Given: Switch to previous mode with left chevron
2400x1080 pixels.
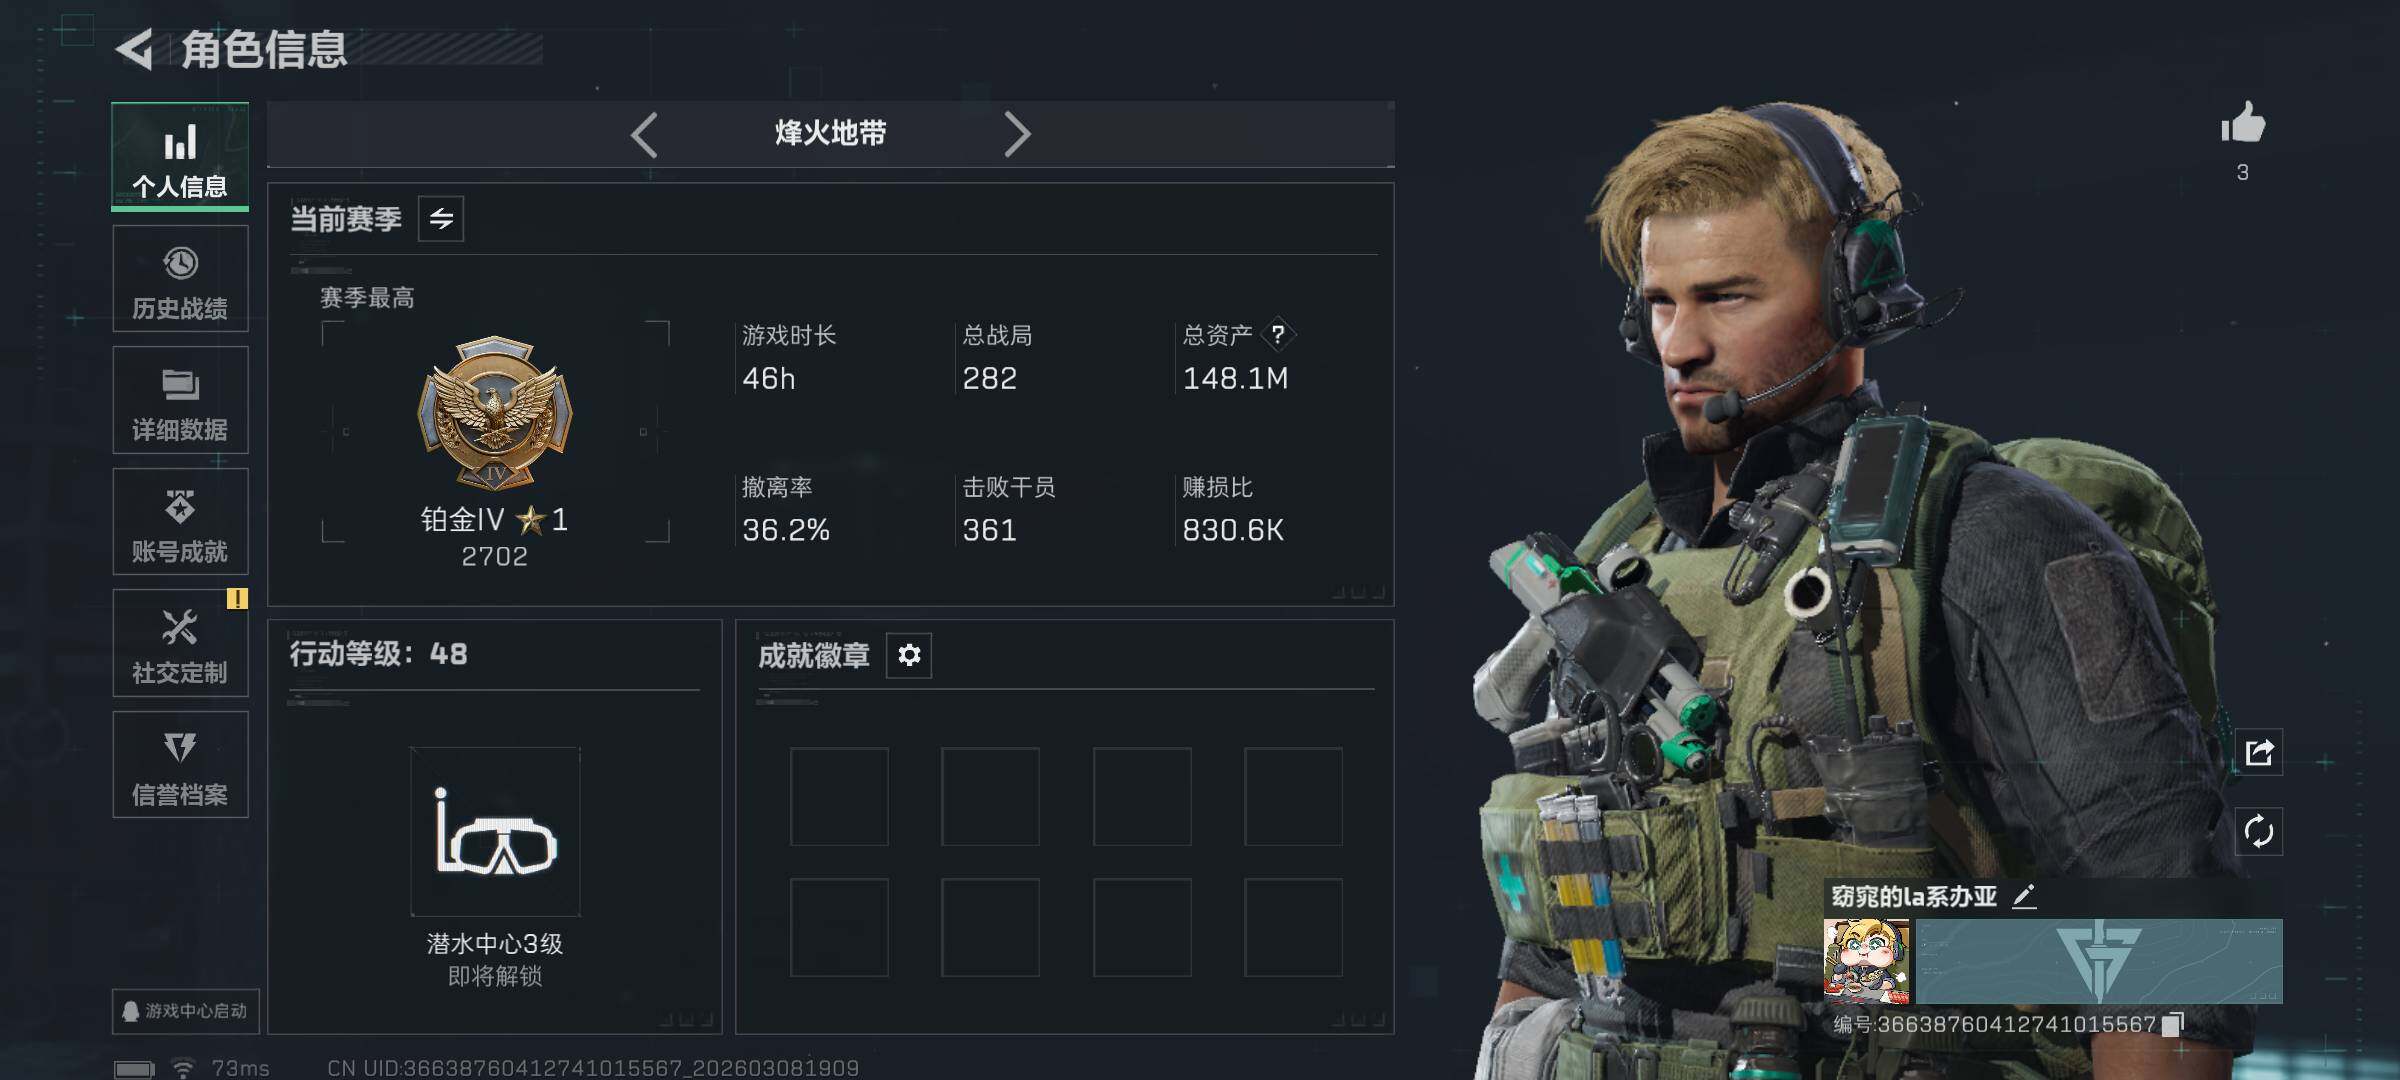Looking at the screenshot, I should pyautogui.click(x=644, y=134).
